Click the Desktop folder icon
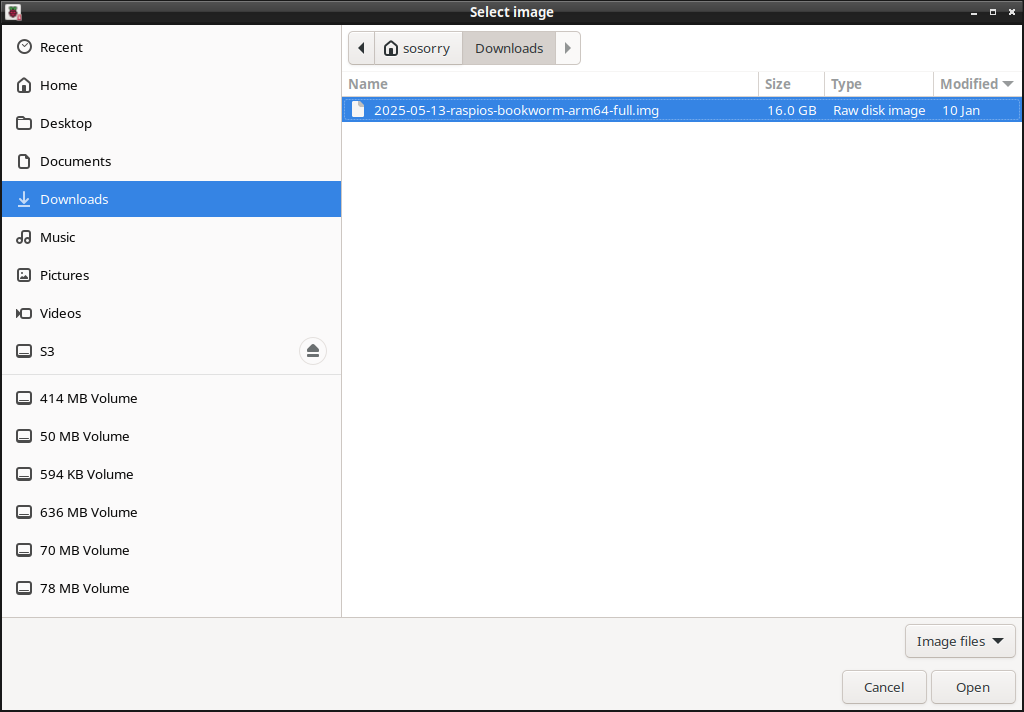The width and height of the screenshot is (1024, 712). [x=24, y=123]
